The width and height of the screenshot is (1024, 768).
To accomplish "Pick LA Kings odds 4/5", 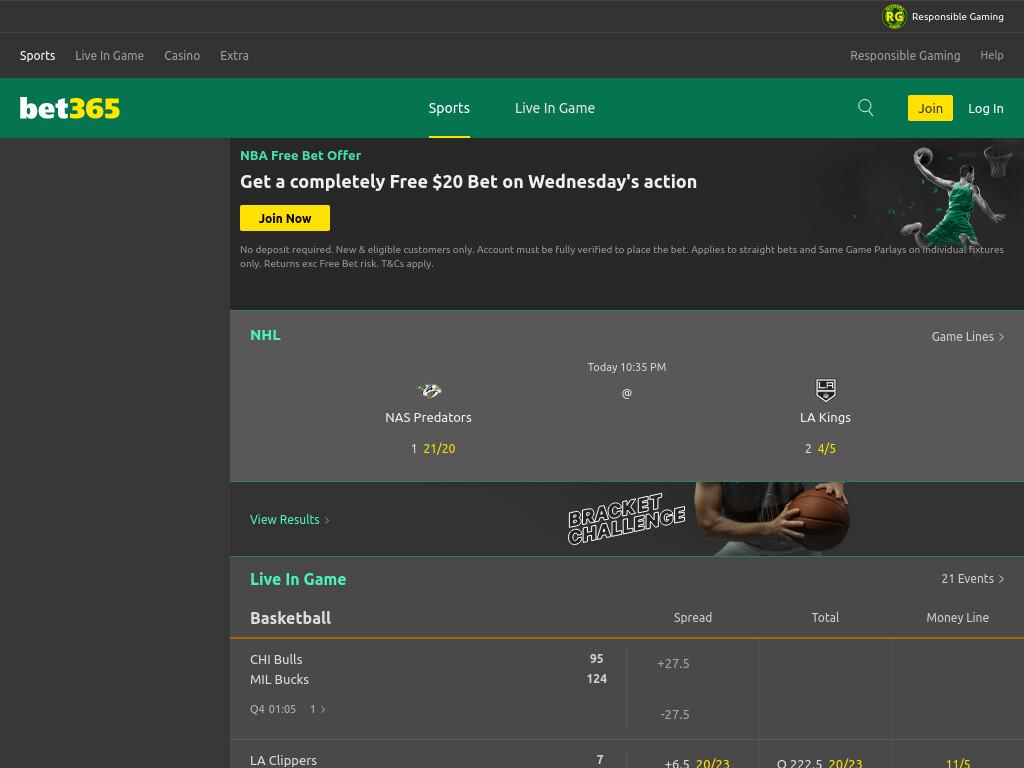I will (827, 449).
